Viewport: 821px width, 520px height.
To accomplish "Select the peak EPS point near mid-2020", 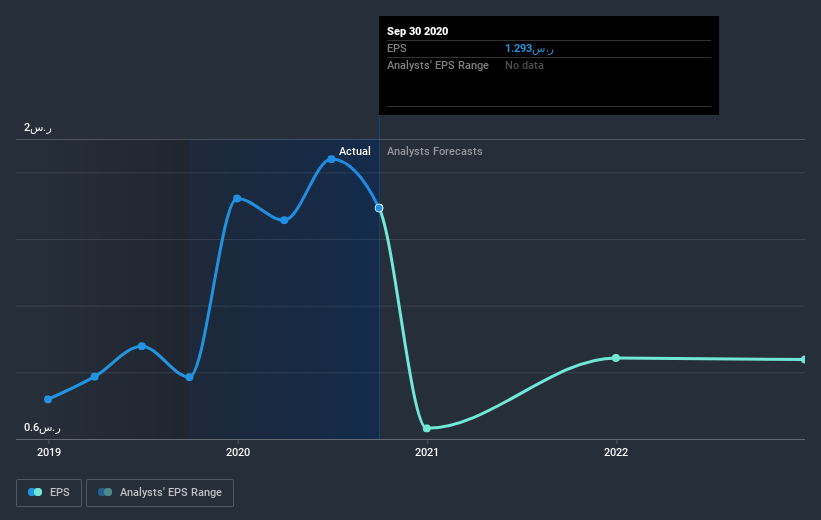I will point(331,159).
